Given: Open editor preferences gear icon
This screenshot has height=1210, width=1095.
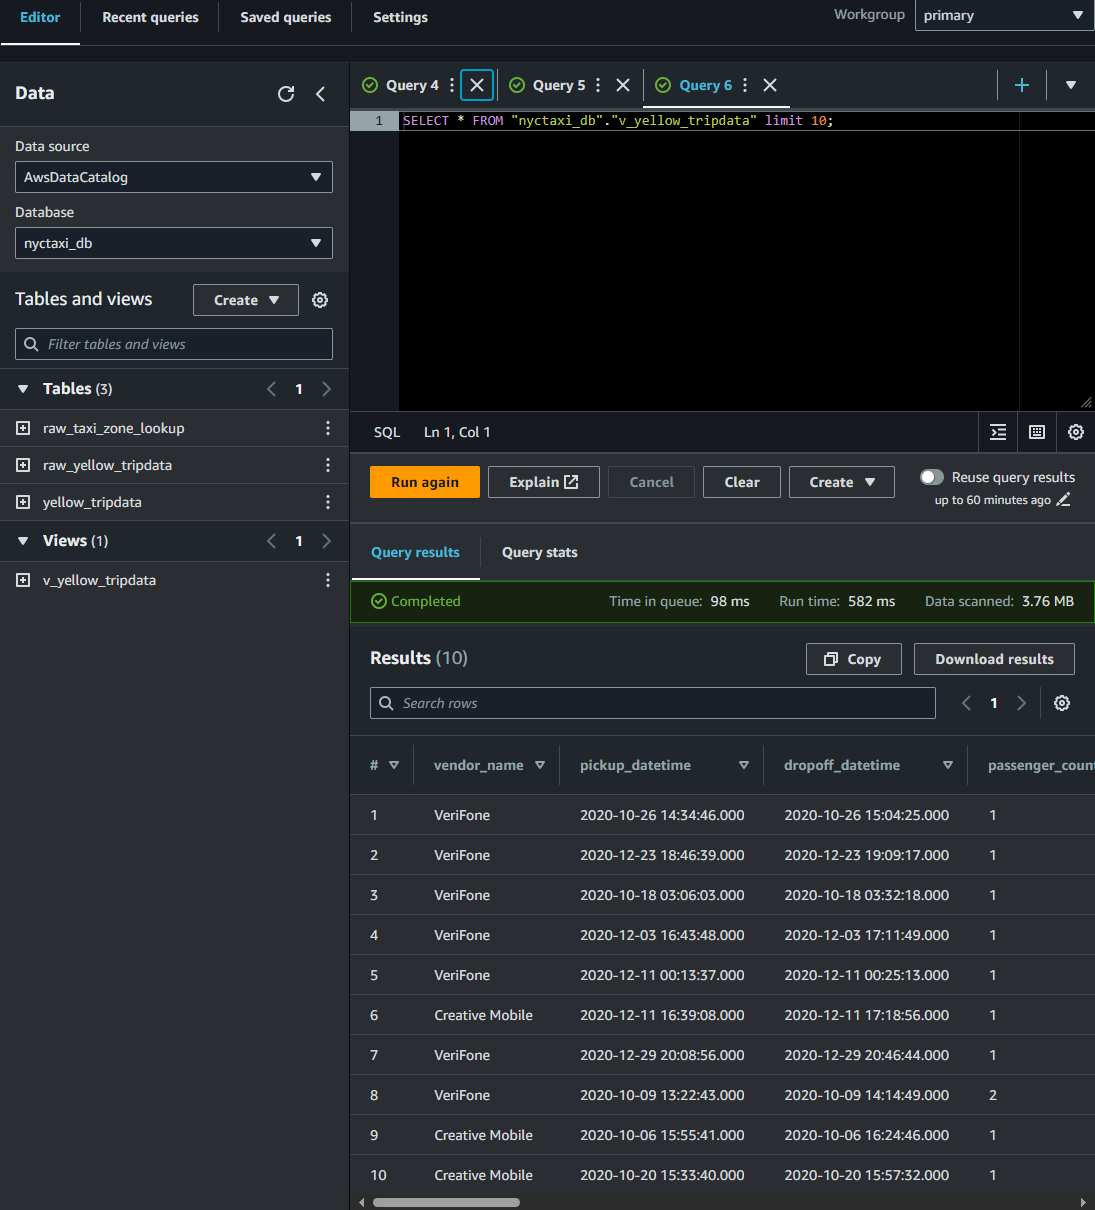Looking at the screenshot, I should 1076,432.
